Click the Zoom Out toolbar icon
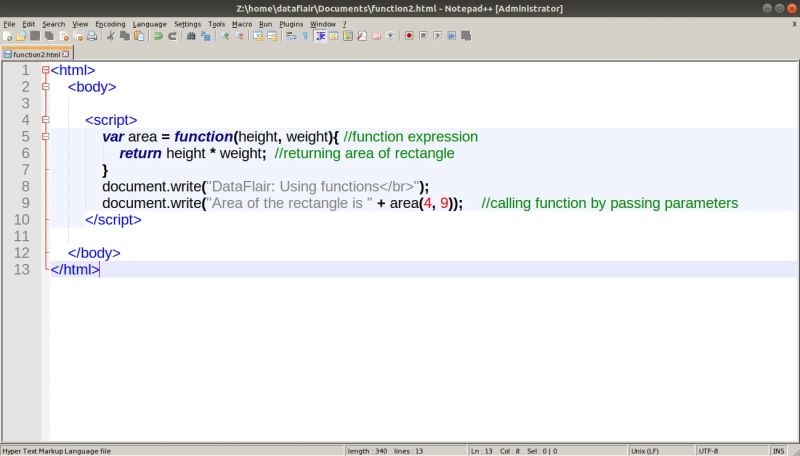Screen dimensions: 800x456 pos(239,36)
